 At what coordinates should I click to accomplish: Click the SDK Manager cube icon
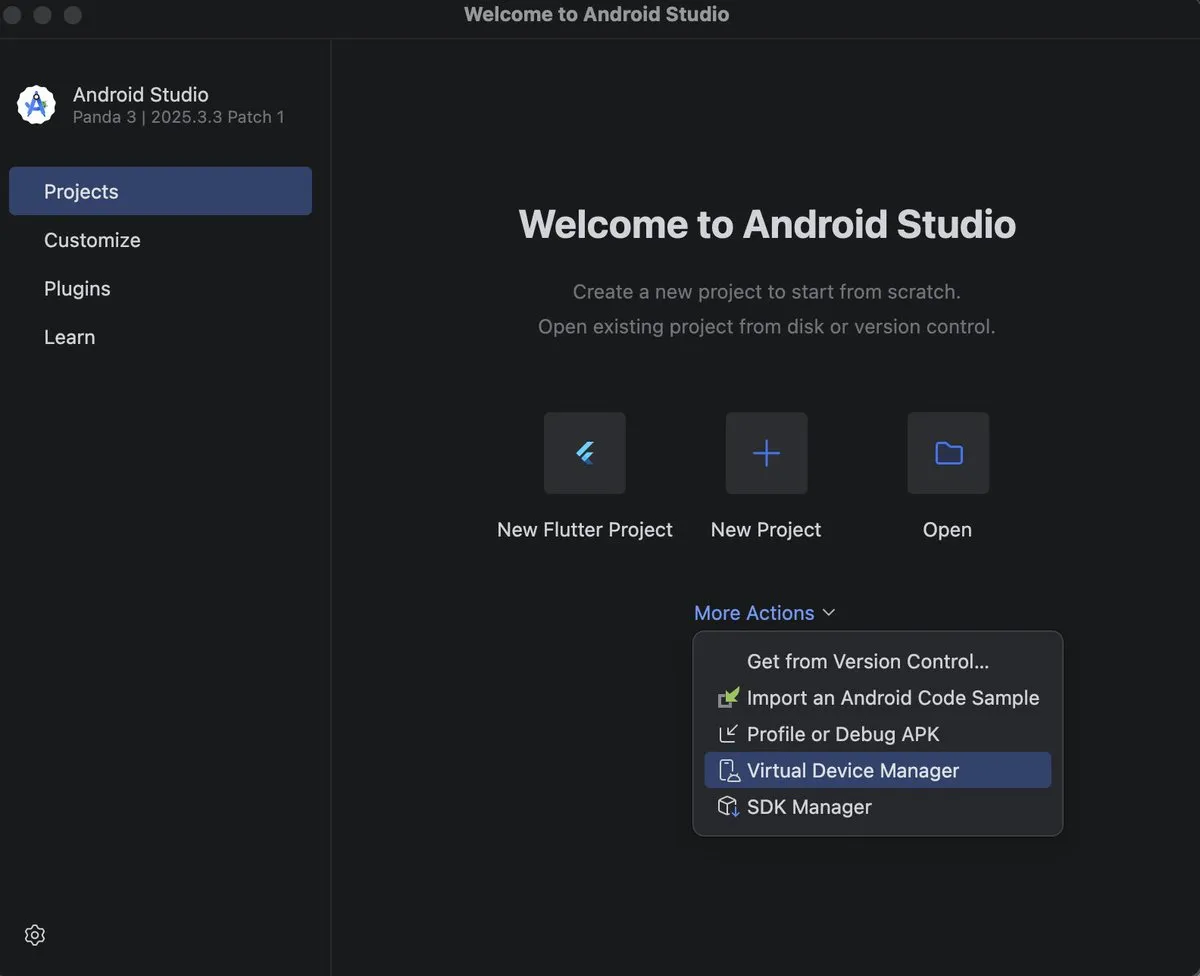729,807
